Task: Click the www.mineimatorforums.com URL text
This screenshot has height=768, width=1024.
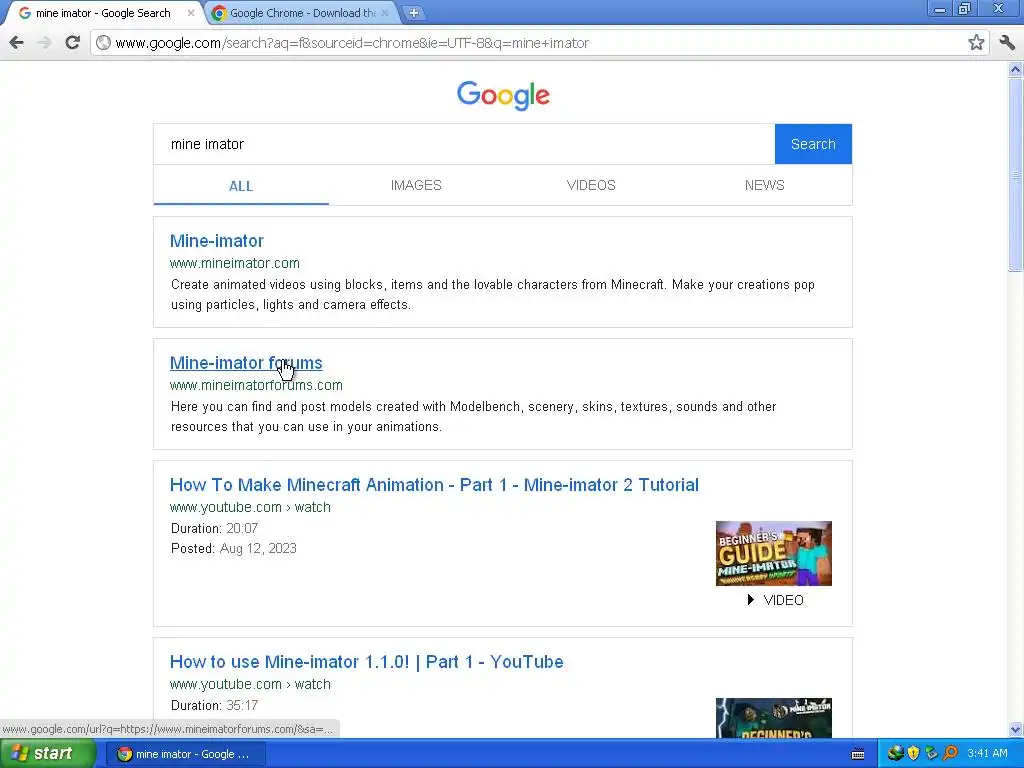Action: click(256, 385)
